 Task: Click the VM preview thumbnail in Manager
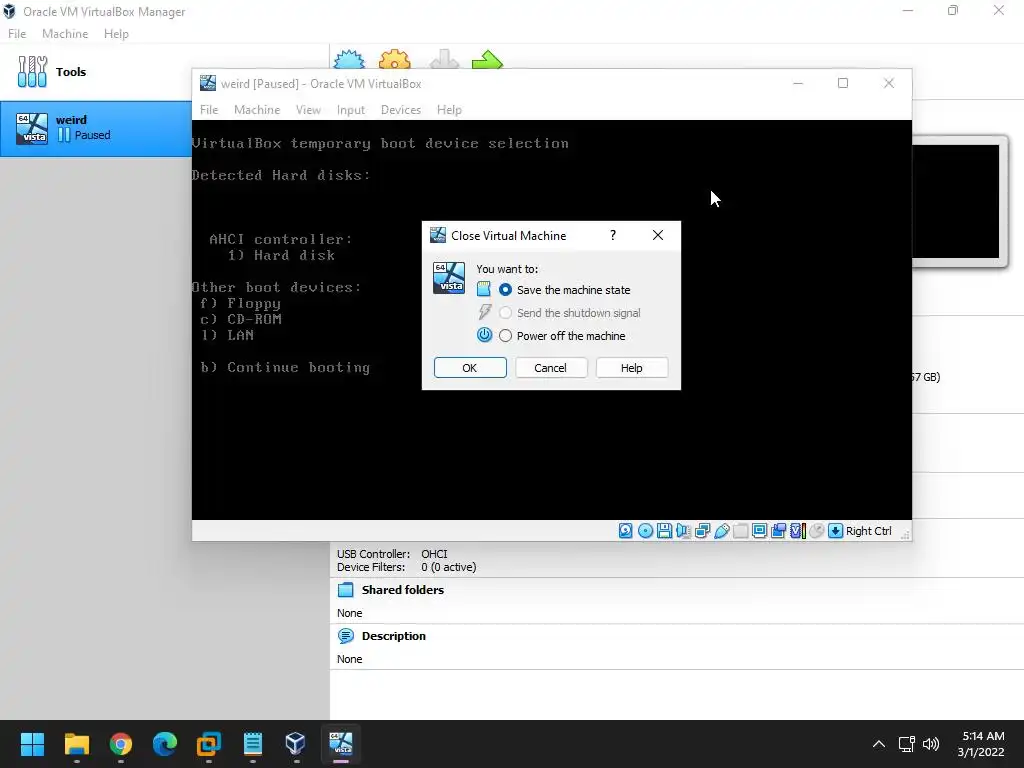coord(955,201)
